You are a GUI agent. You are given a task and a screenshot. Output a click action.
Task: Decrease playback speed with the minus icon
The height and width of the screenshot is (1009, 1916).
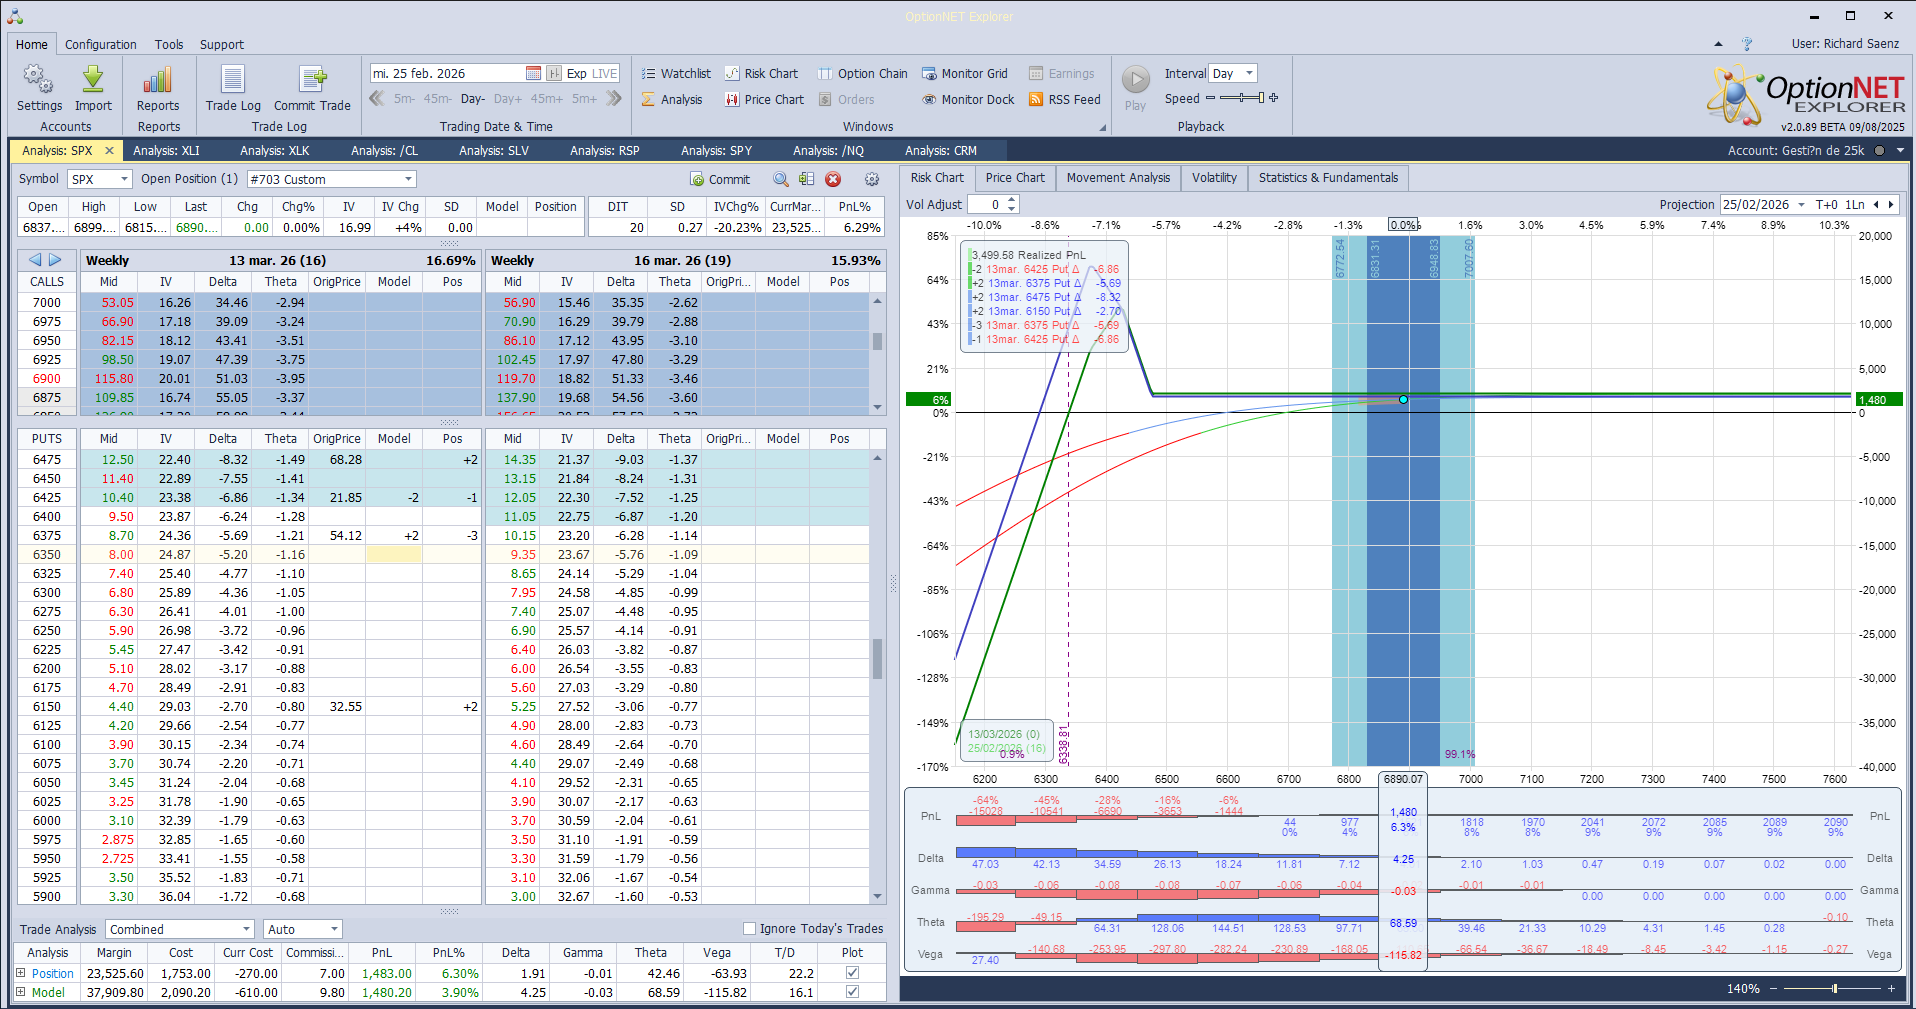pyautogui.click(x=1210, y=98)
